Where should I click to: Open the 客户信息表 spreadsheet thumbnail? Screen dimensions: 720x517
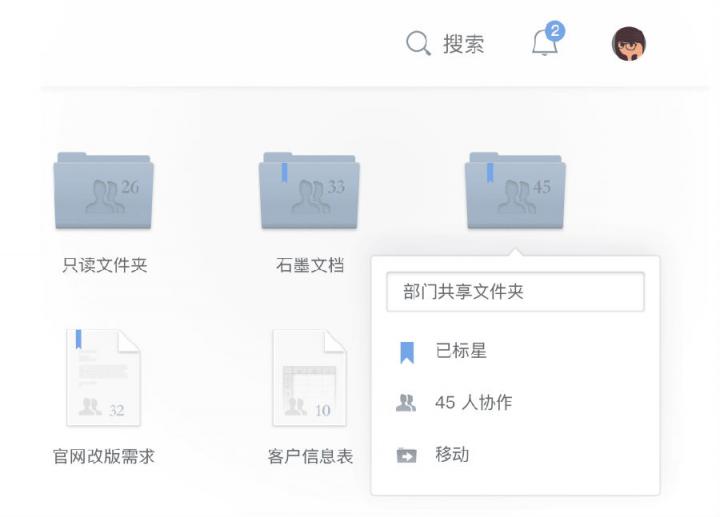tap(309, 377)
